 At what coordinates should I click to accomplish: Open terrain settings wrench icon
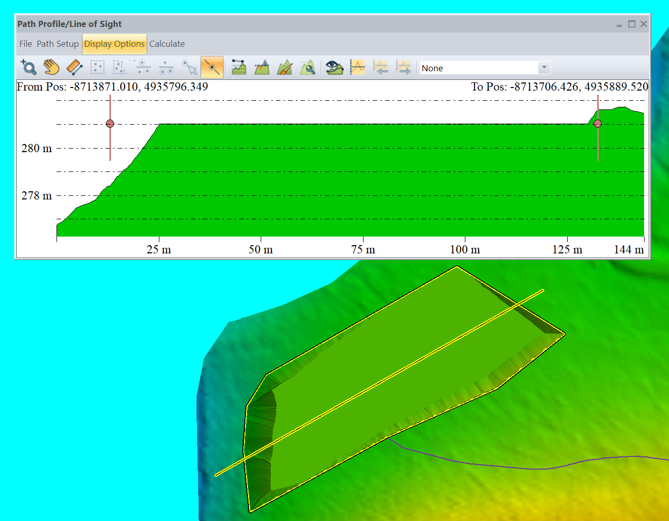pyautogui.click(x=308, y=67)
